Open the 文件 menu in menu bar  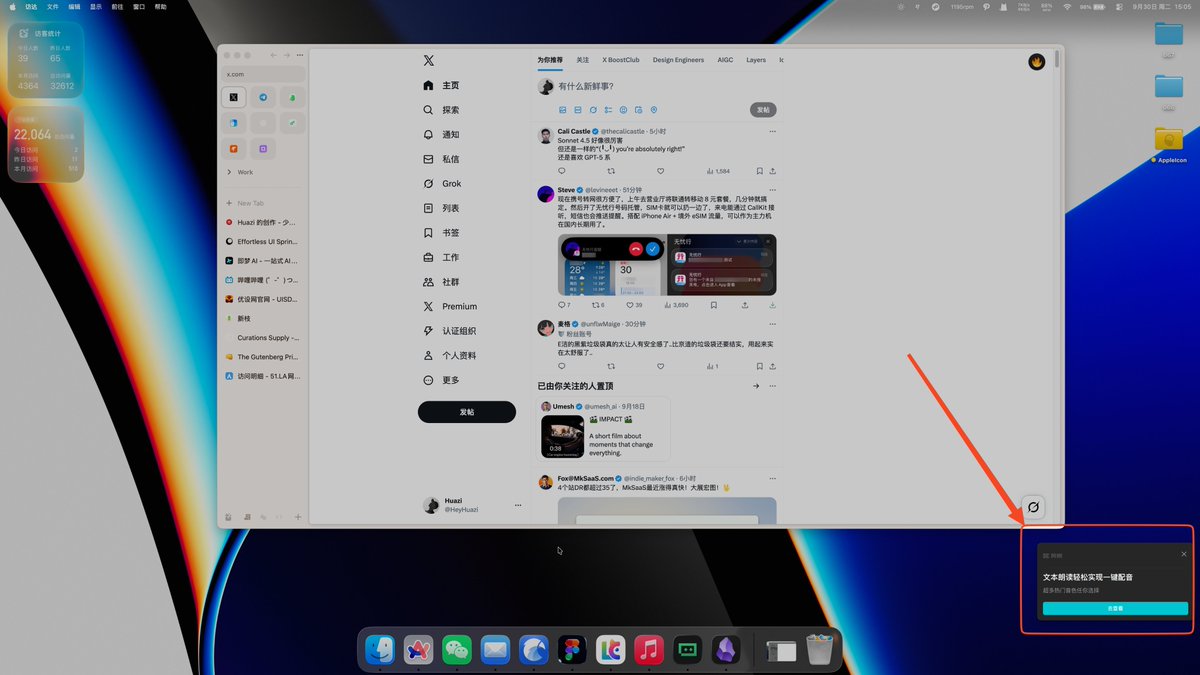[x=53, y=6]
